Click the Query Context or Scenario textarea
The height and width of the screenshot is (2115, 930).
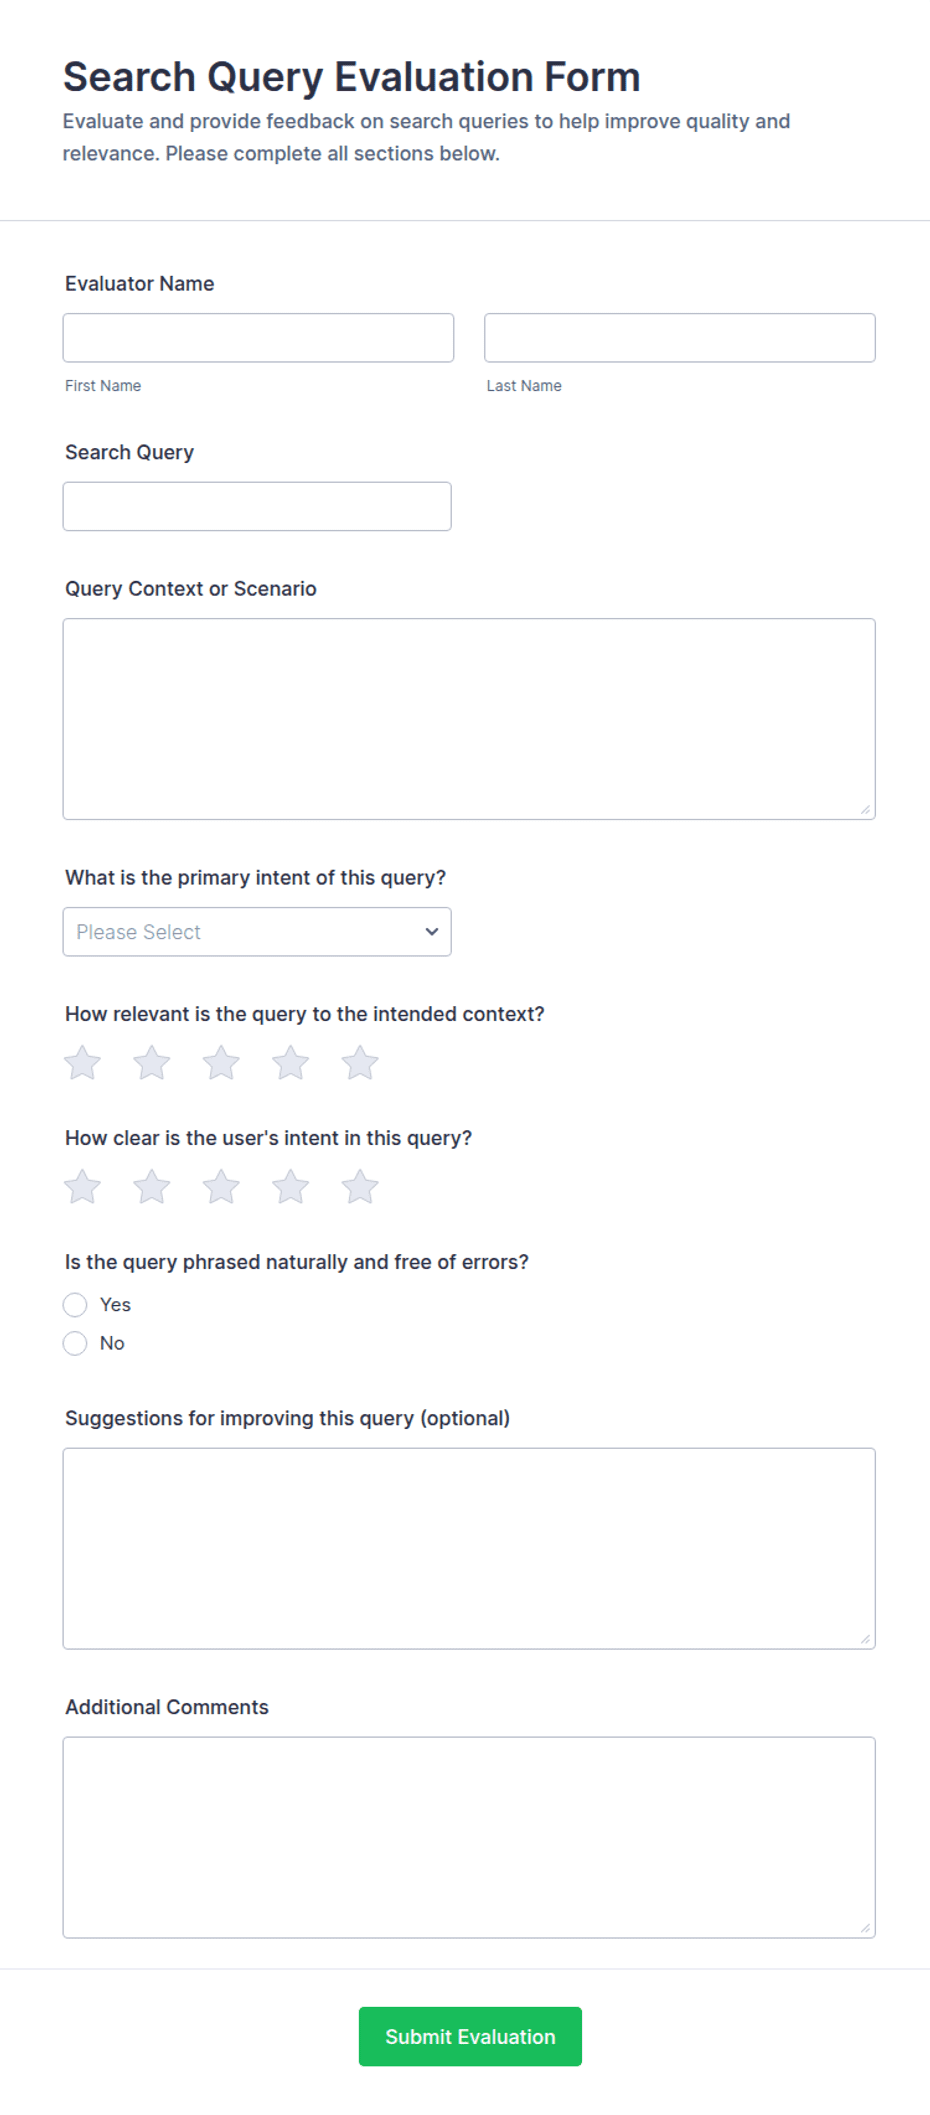click(469, 719)
